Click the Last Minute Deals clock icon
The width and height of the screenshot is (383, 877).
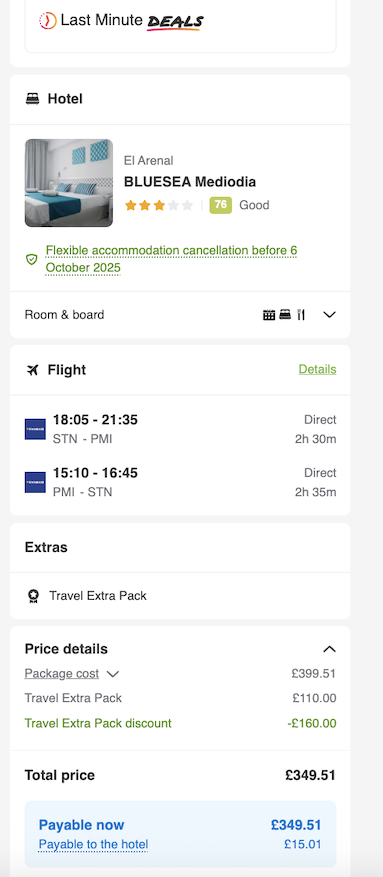(48, 21)
